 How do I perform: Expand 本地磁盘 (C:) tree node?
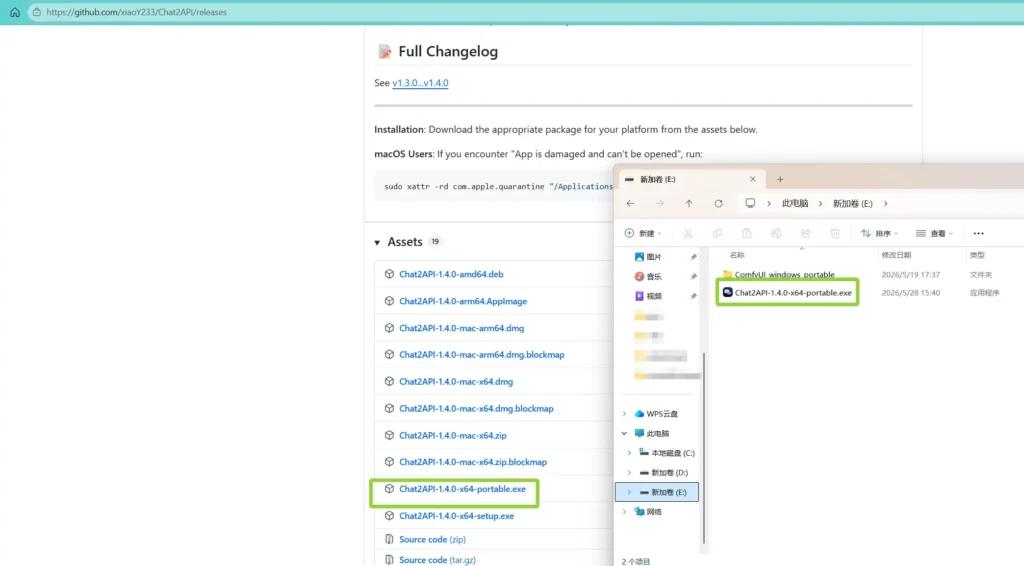tap(630, 453)
